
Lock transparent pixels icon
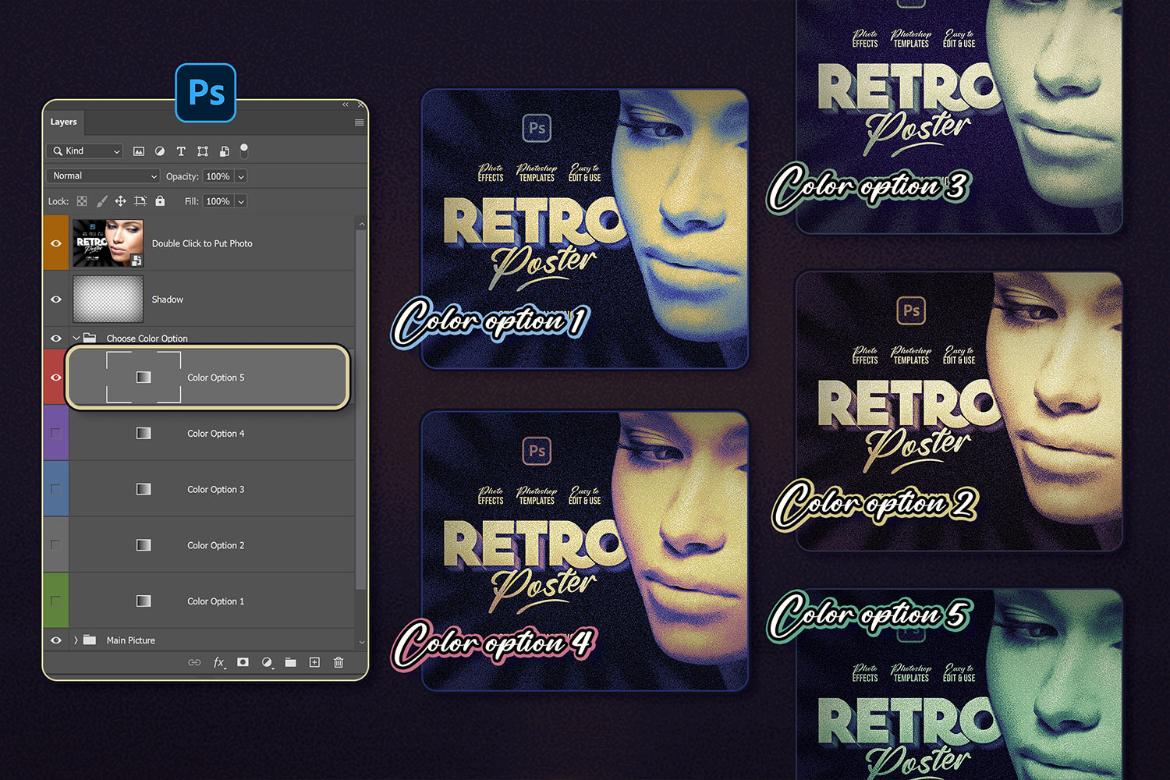pos(82,202)
